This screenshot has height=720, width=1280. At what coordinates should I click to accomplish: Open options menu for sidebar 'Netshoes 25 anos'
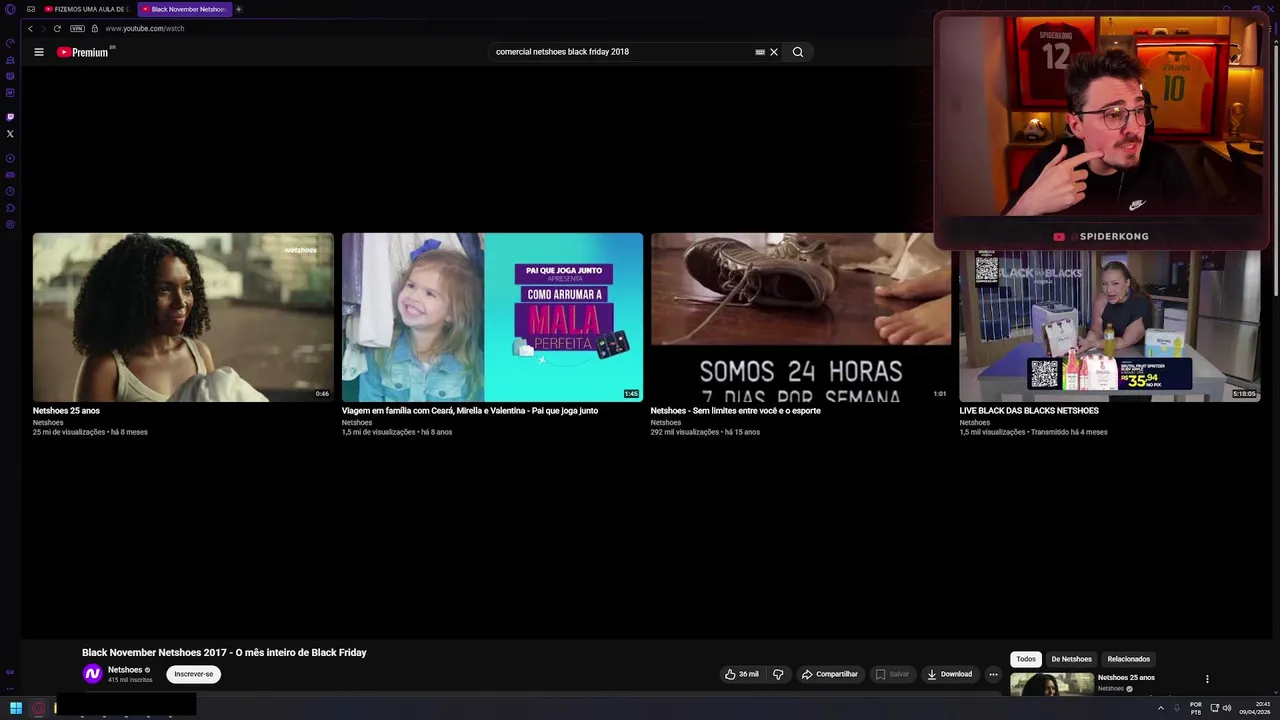(x=1207, y=679)
